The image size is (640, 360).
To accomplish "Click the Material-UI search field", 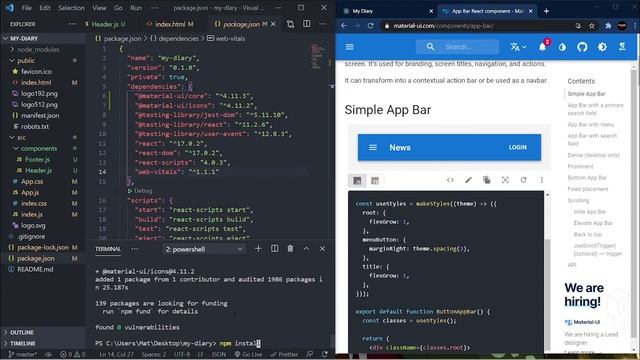I will pyautogui.click(x=458, y=47).
